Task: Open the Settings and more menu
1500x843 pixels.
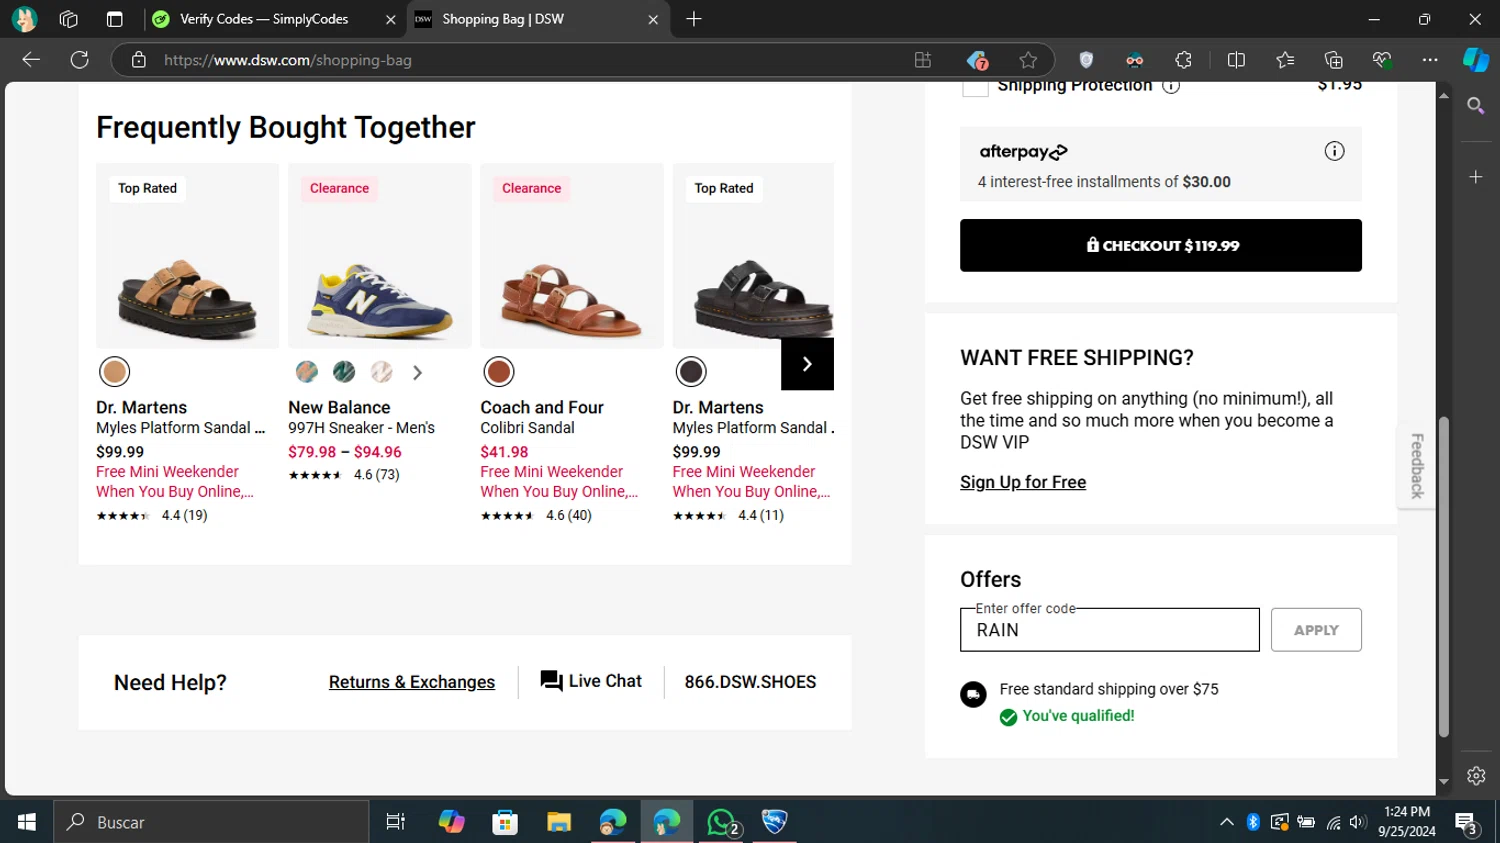Action: coord(1430,60)
